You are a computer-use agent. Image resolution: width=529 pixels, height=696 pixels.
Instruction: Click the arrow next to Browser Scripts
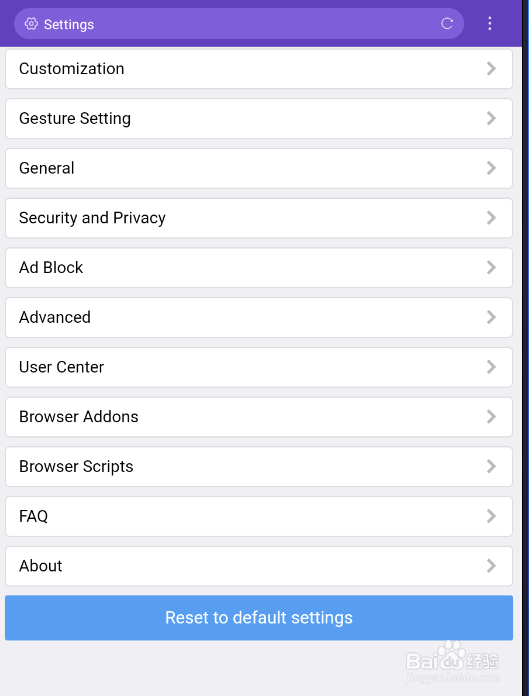coord(491,467)
